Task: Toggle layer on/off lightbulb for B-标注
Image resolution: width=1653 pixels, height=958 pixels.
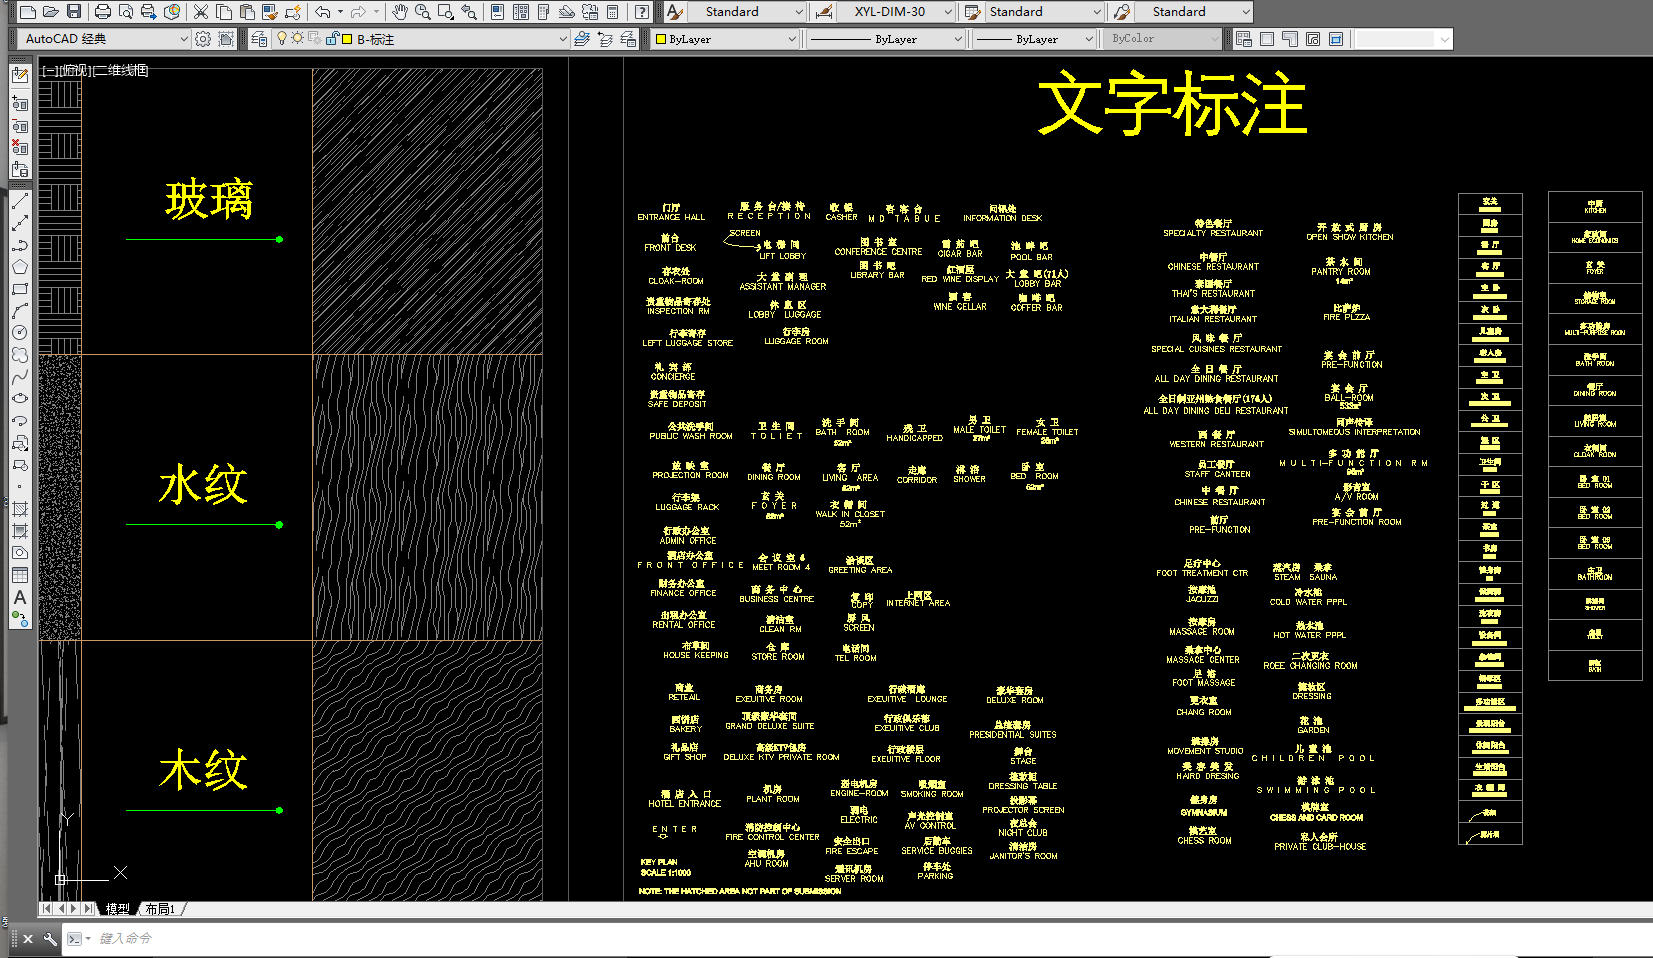Action: click(282, 38)
